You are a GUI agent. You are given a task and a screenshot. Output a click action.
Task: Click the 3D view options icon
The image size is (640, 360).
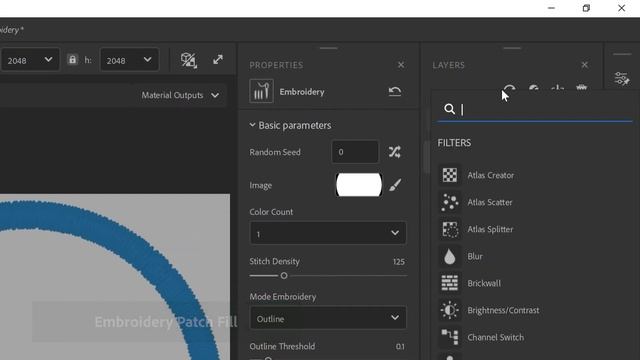tap(189, 60)
